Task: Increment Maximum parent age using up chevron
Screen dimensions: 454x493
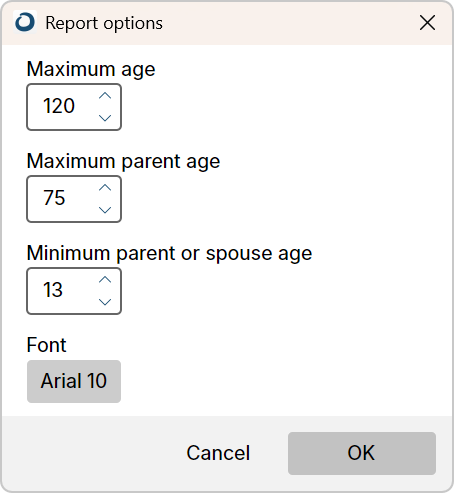Action: [105, 188]
